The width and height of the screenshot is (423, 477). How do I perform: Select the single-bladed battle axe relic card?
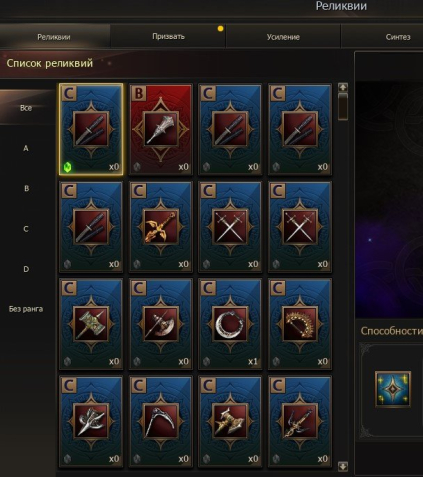coord(161,324)
